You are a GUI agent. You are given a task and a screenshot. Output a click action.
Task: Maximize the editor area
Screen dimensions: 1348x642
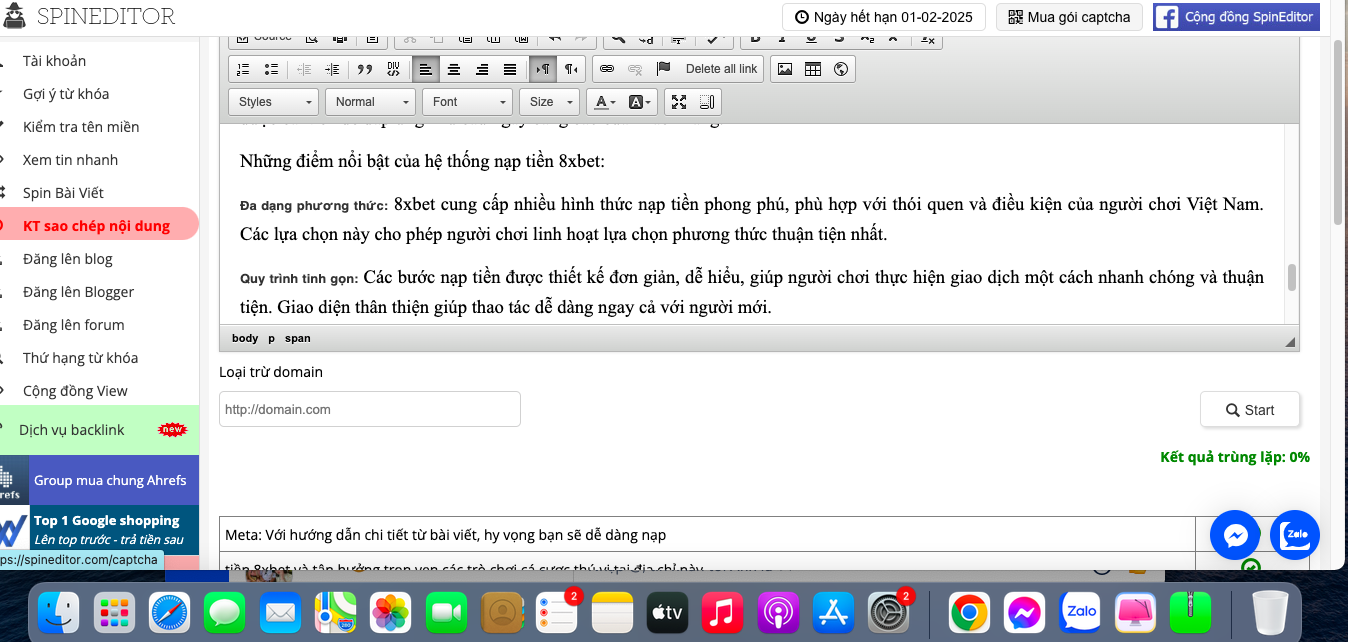[679, 102]
